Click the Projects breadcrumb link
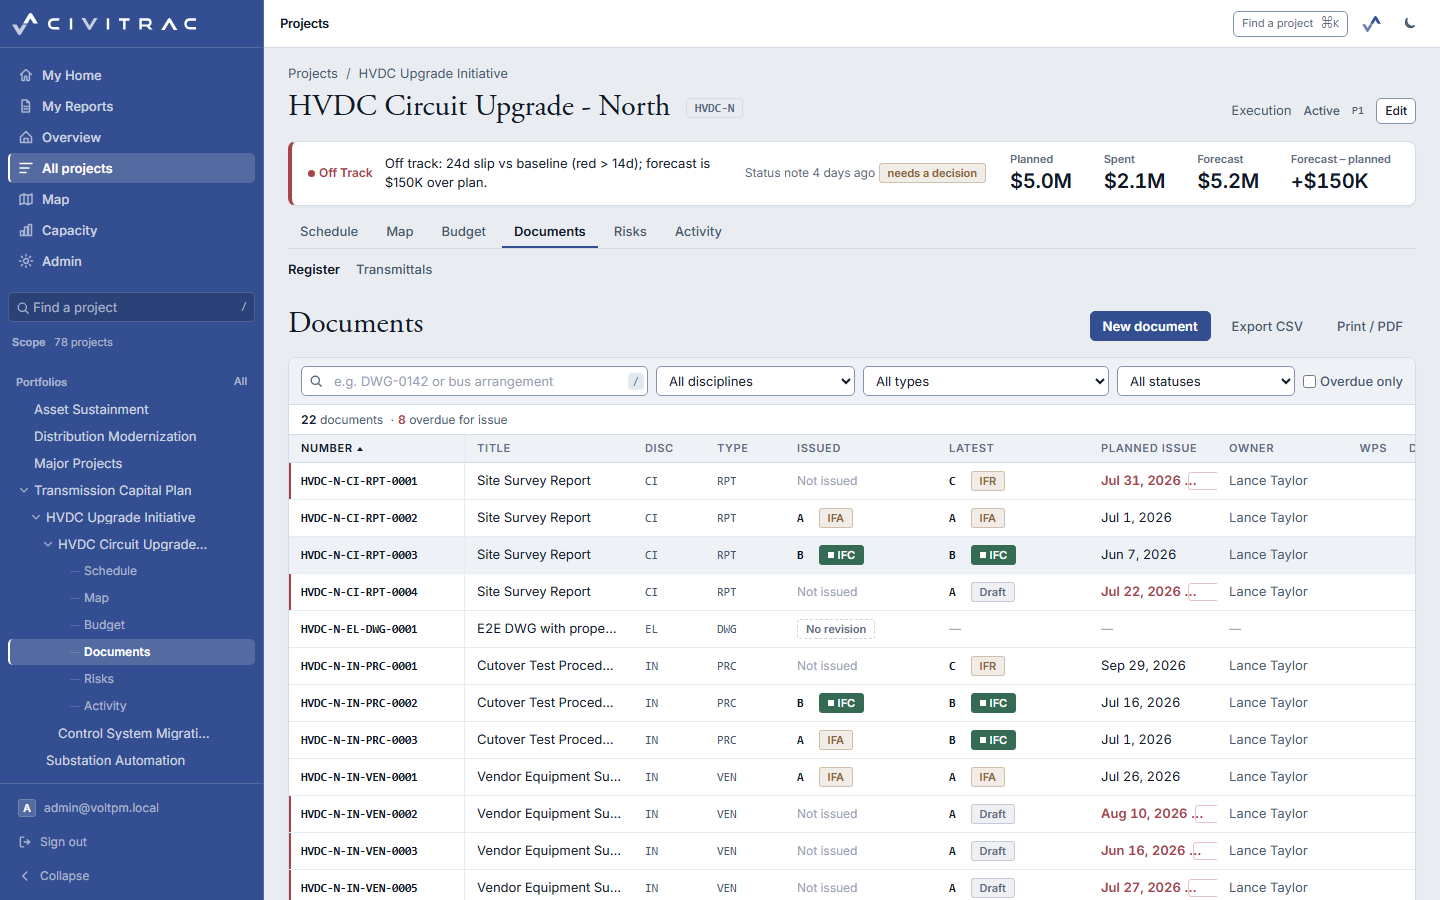Screen dimensions: 1440x900 (313, 73)
